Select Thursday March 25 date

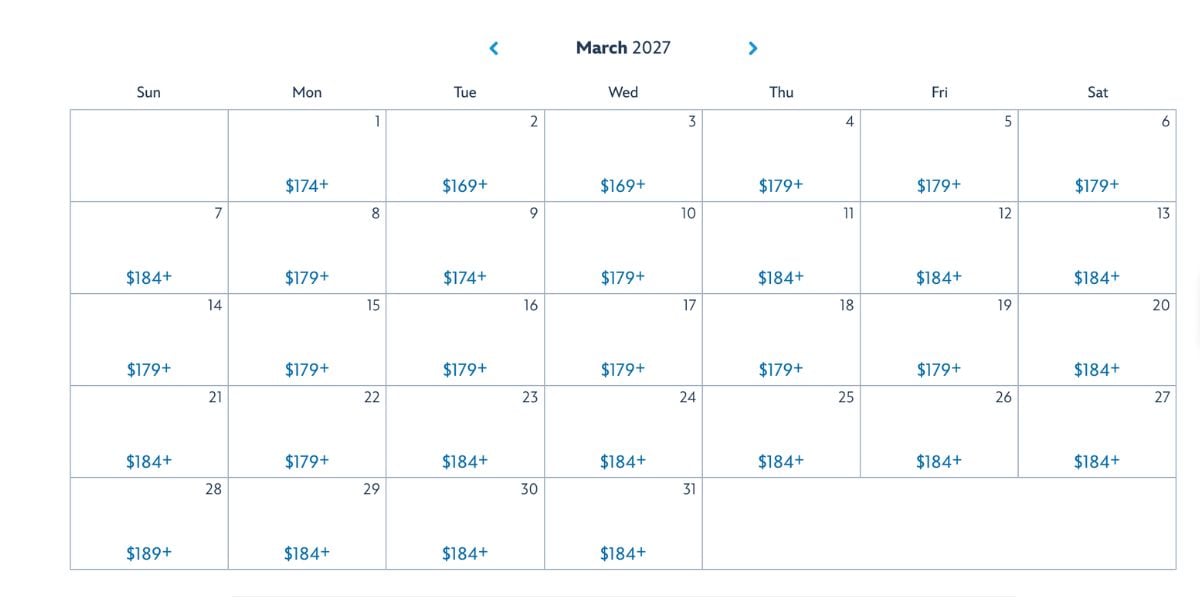click(x=781, y=432)
